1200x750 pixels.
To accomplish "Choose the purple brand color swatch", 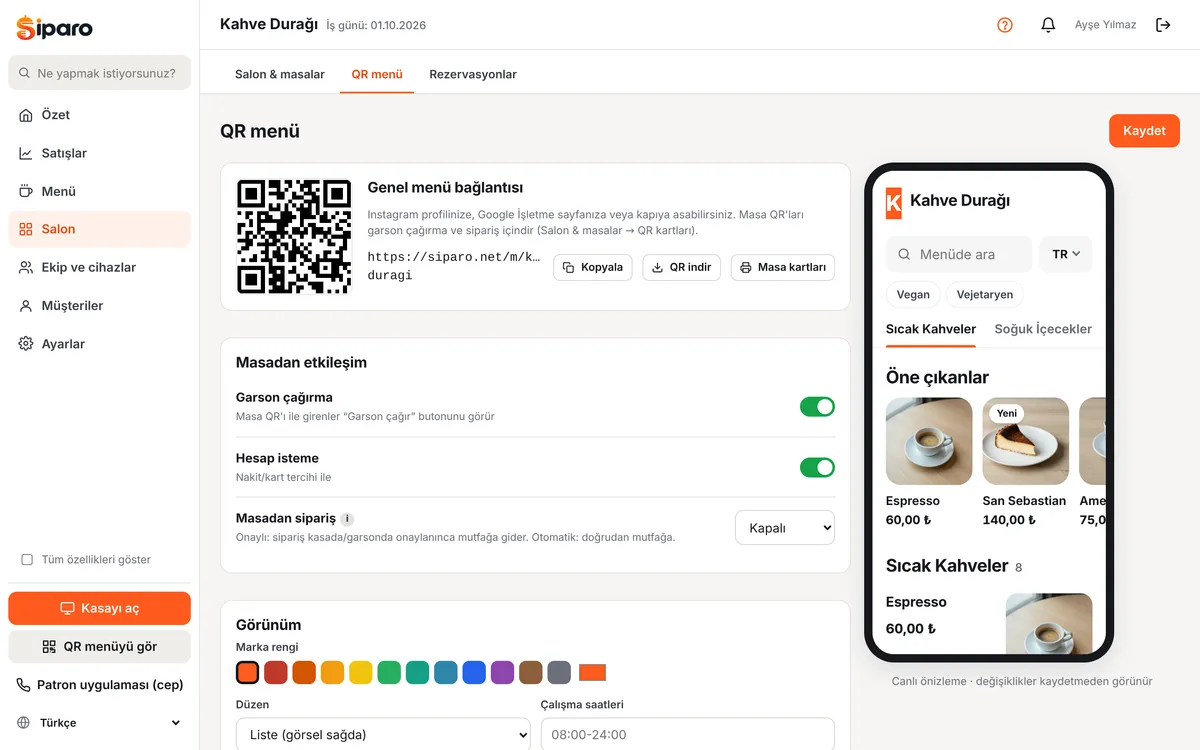I will point(503,672).
